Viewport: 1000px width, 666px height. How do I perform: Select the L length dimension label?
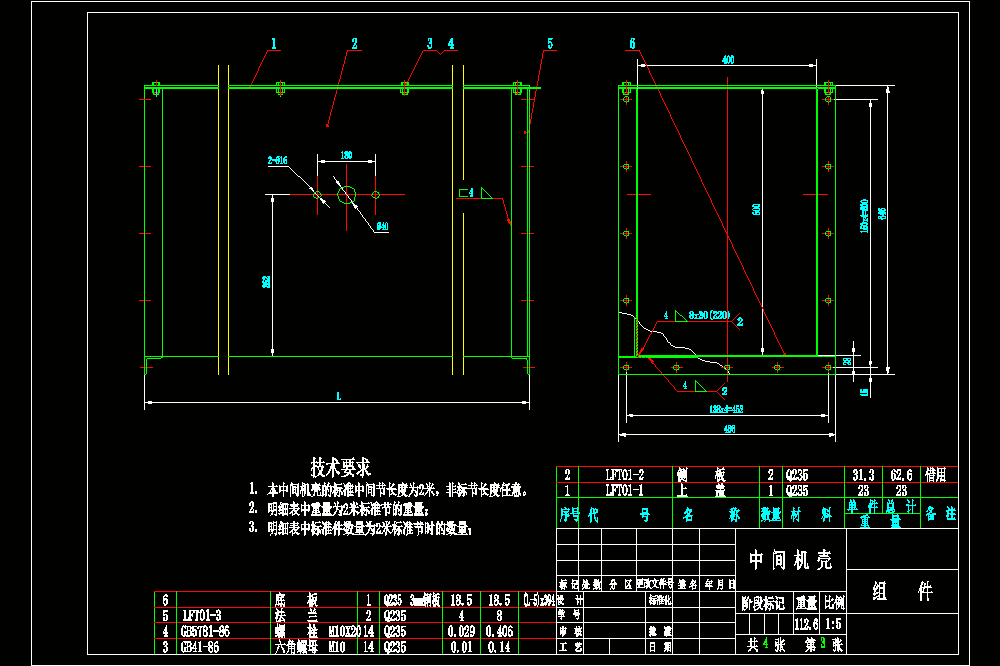tap(339, 396)
